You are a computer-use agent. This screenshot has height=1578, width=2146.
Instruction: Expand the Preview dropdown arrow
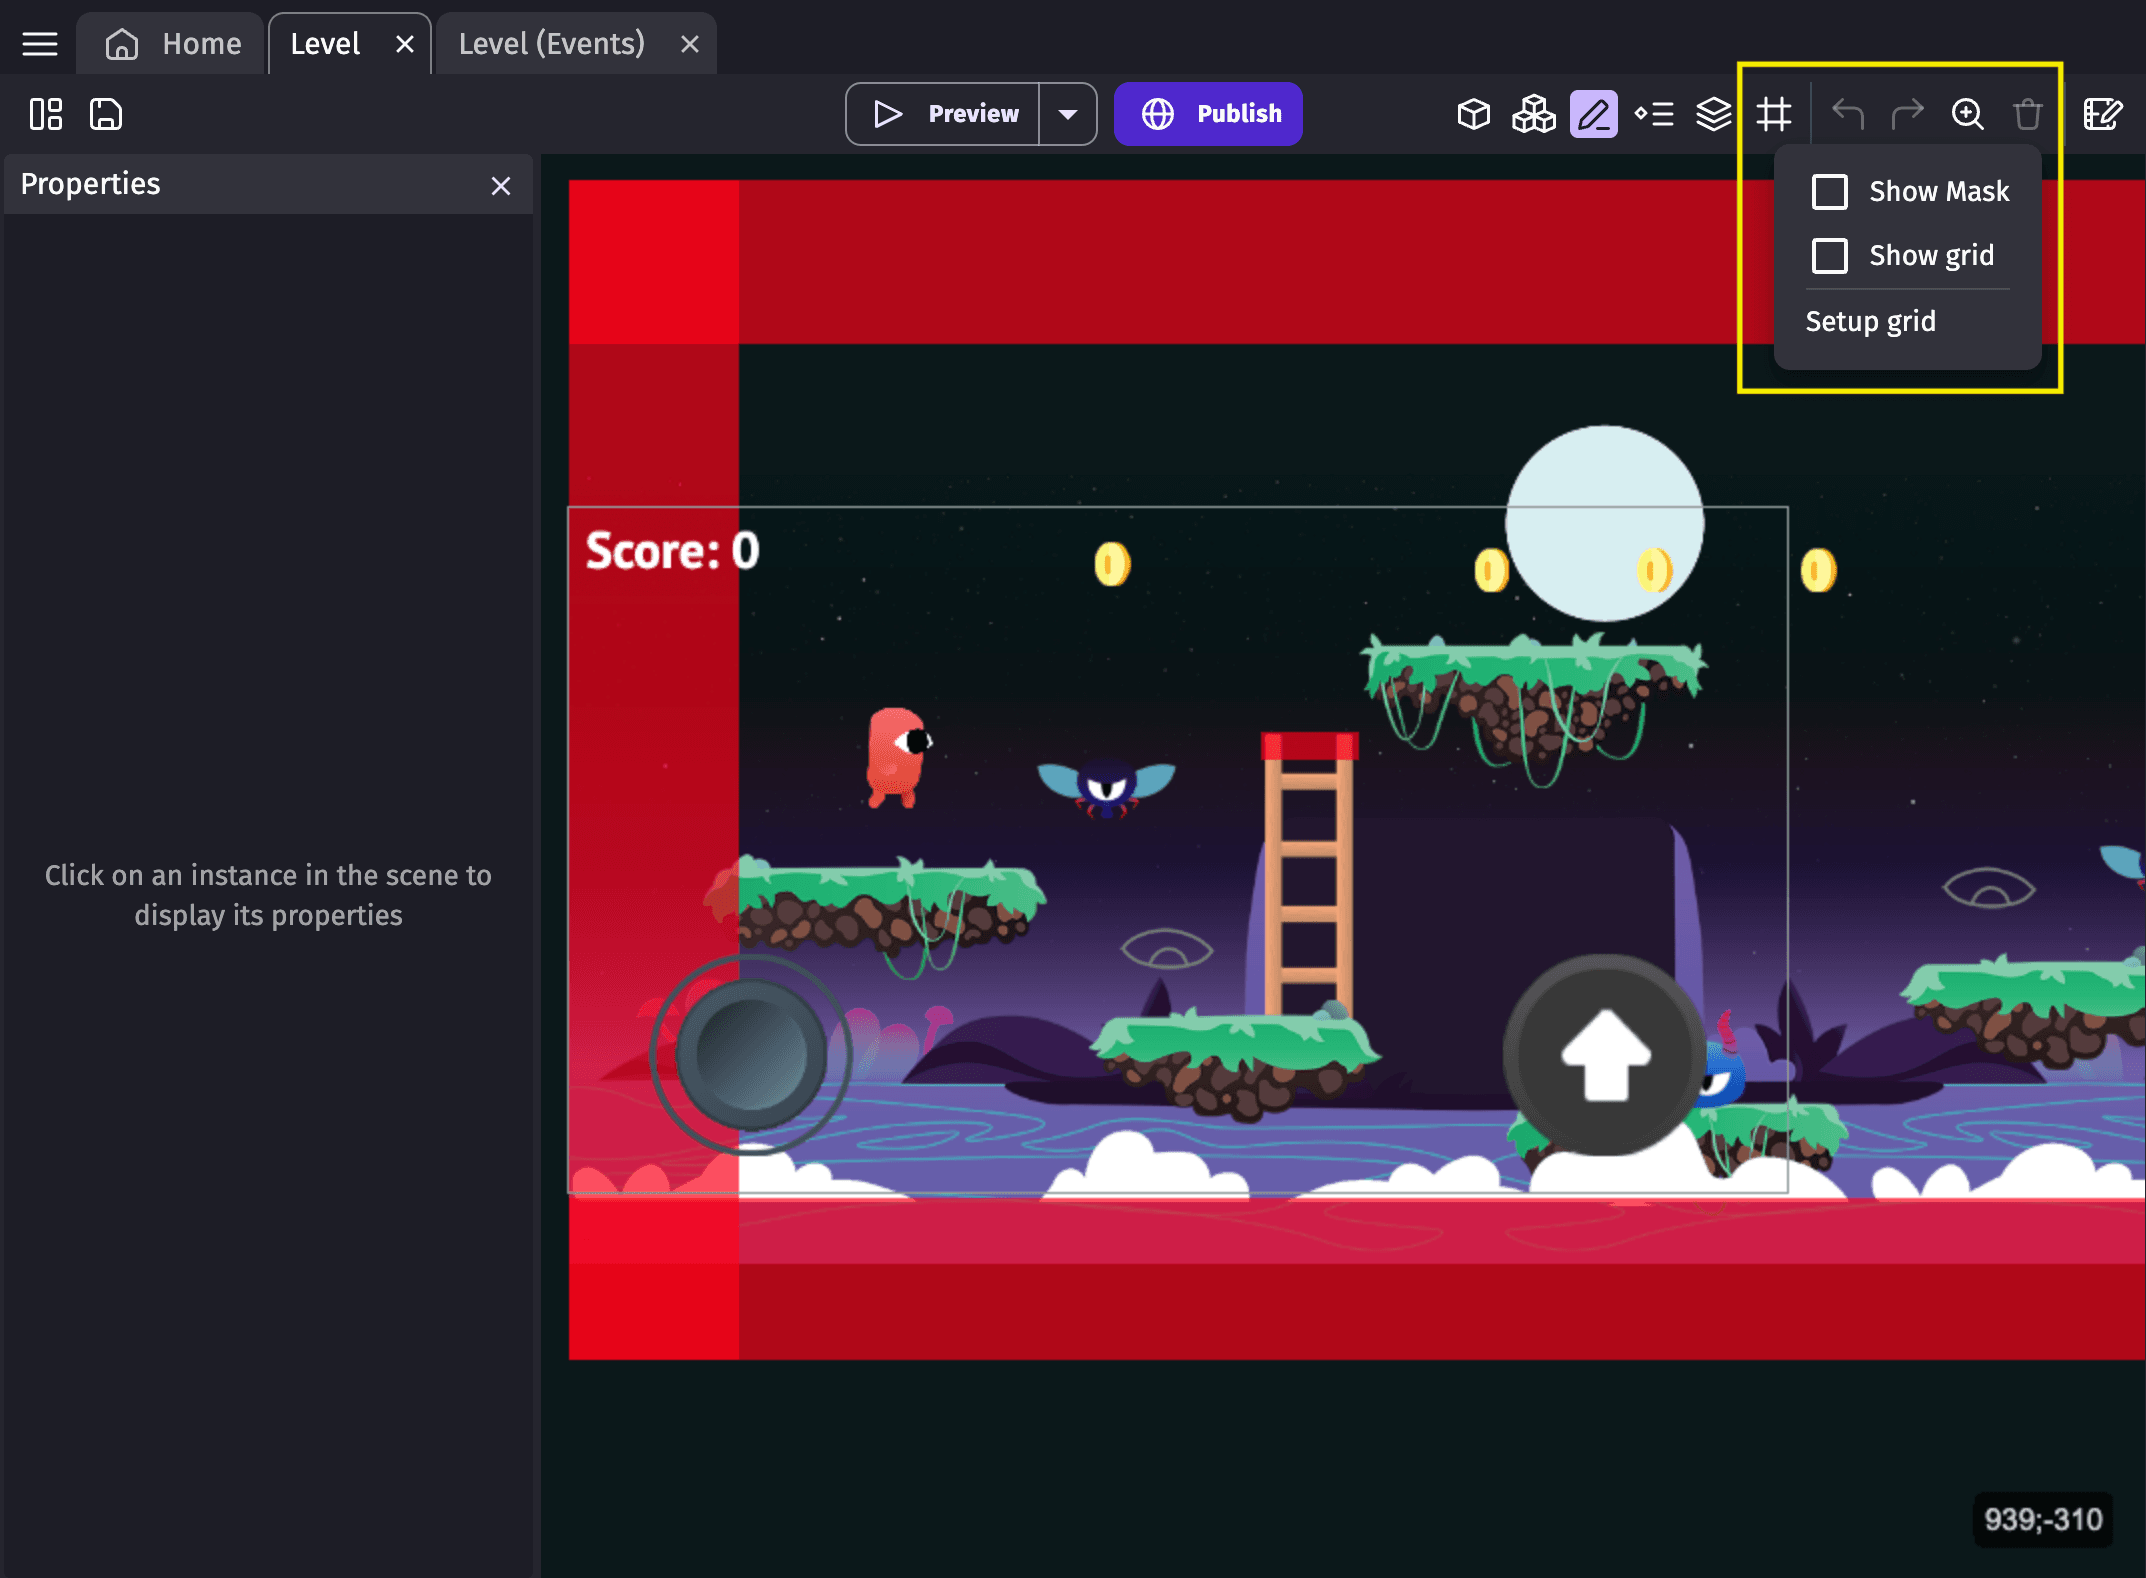[x=1068, y=114]
